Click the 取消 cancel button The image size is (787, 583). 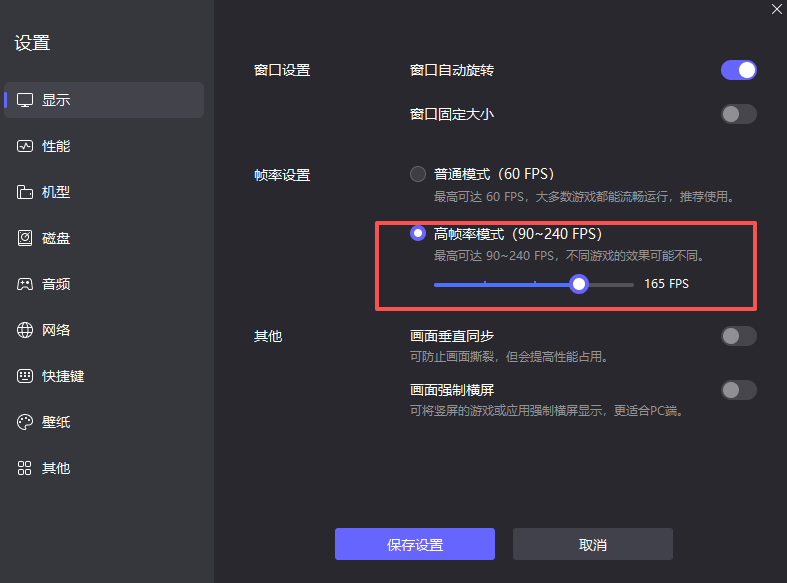593,544
